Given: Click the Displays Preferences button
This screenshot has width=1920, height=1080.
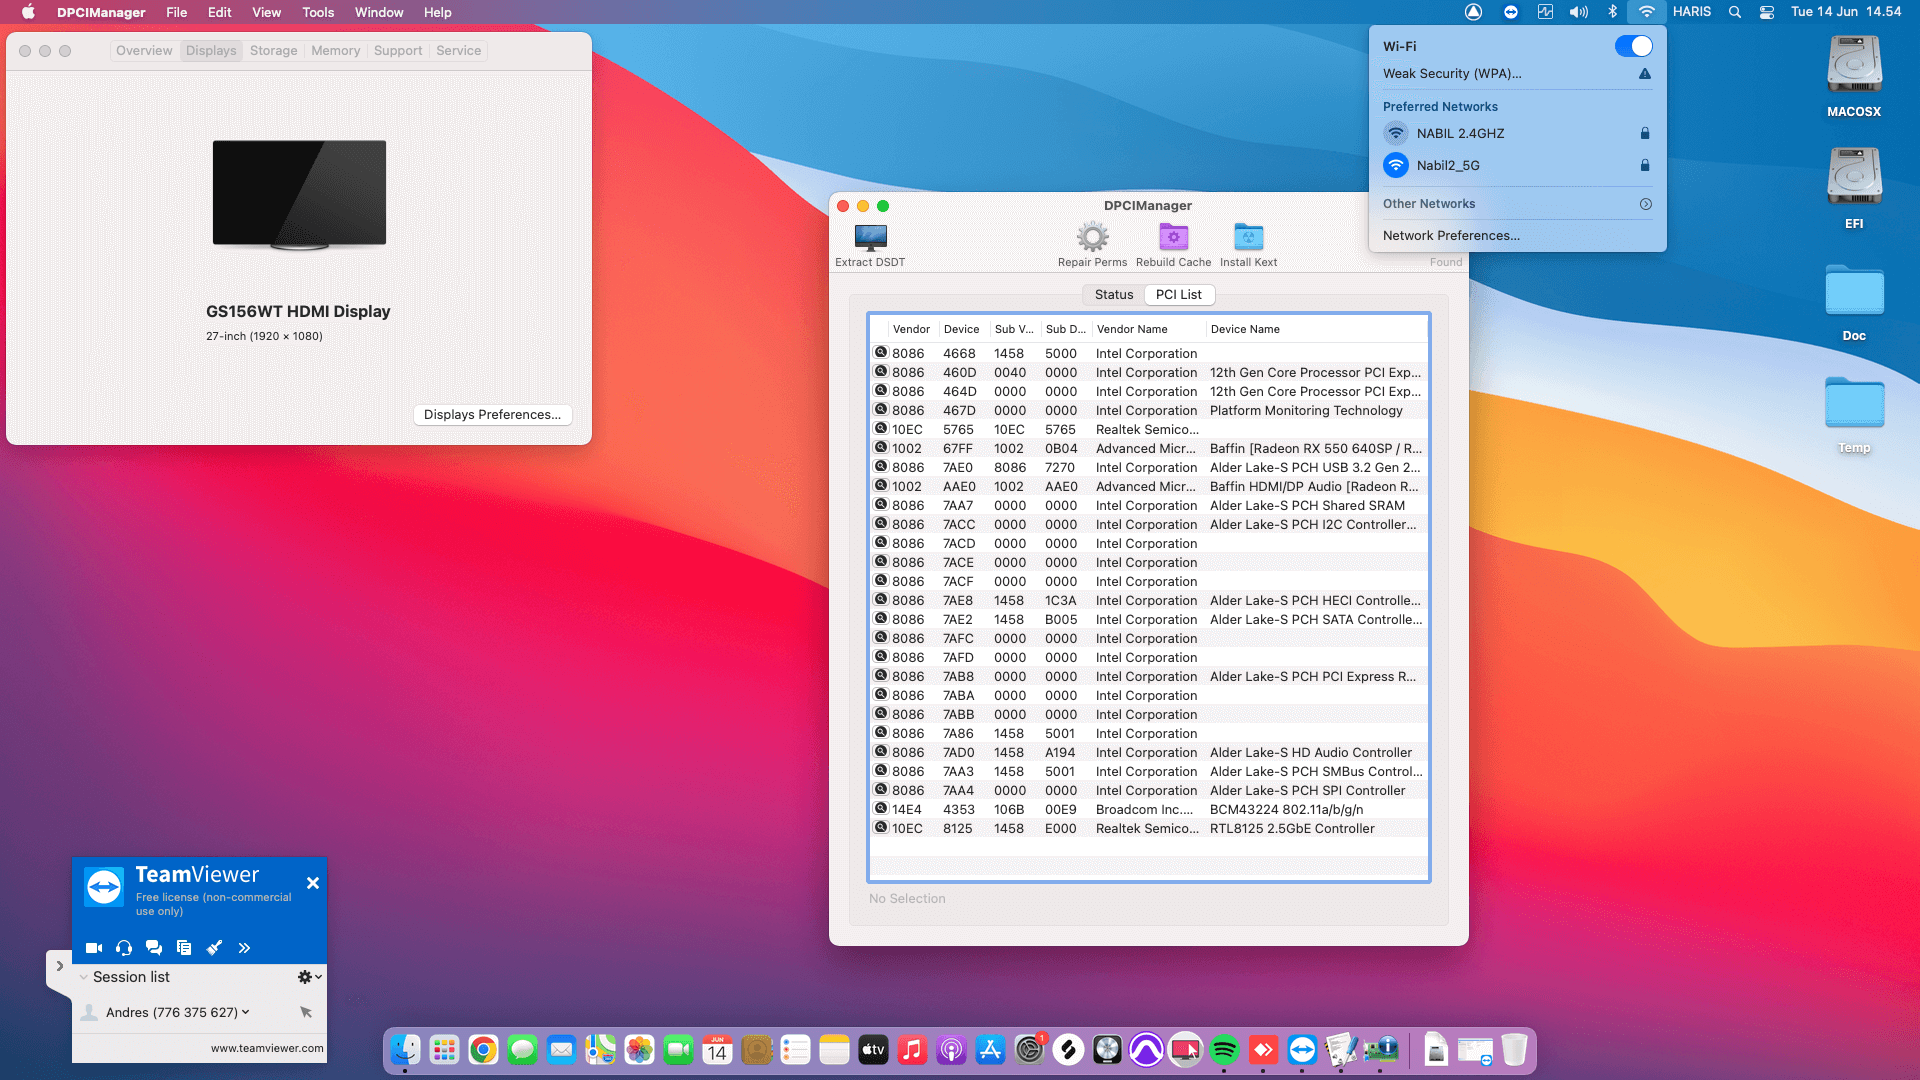Looking at the screenshot, I should click(x=492, y=414).
